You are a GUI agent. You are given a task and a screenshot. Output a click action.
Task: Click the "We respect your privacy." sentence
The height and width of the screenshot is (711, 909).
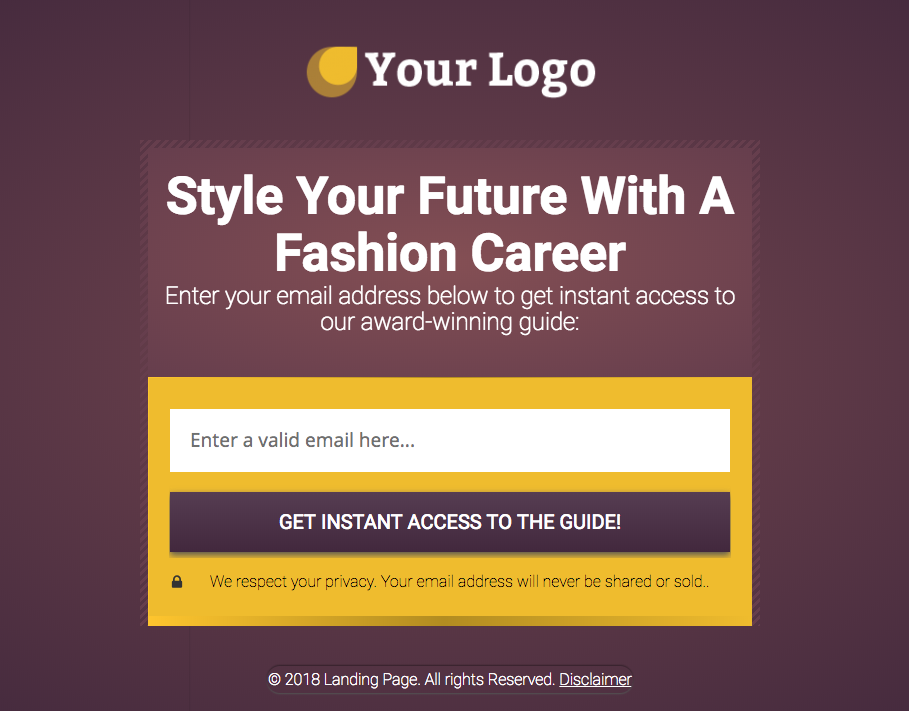(x=293, y=581)
